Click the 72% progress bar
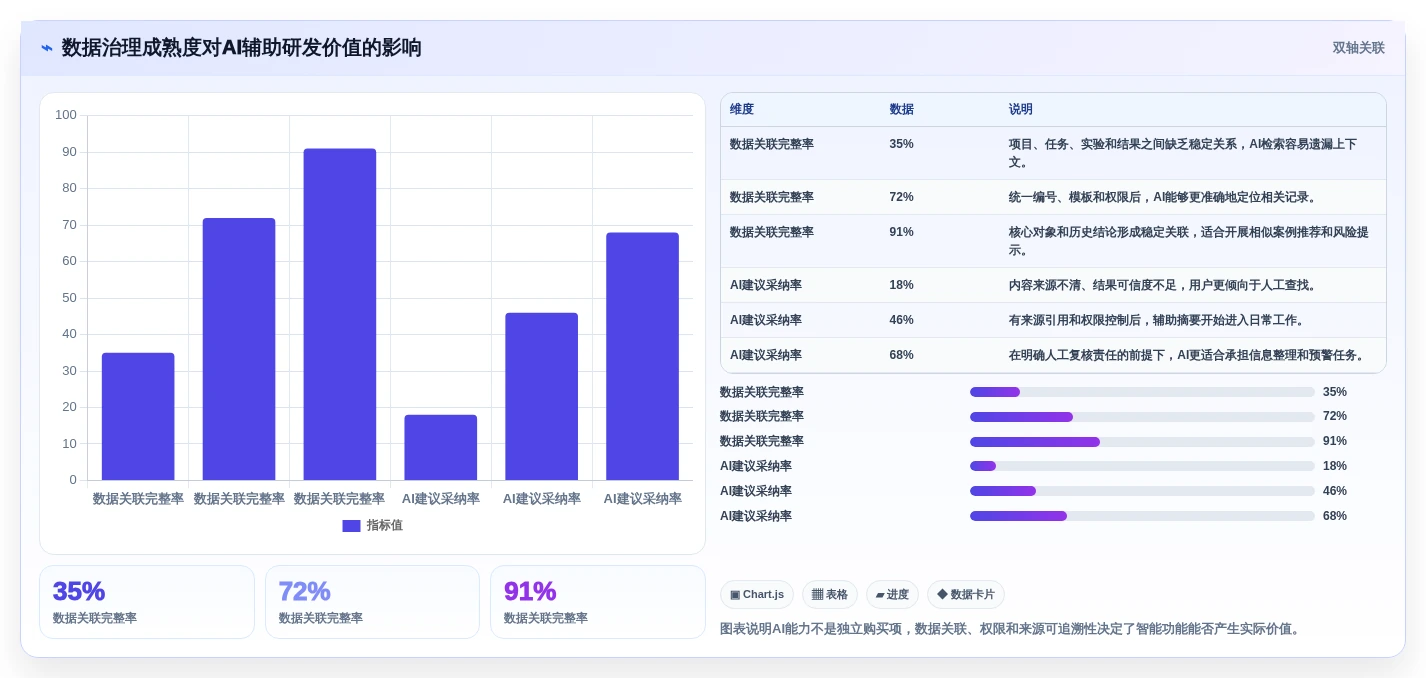The height and width of the screenshot is (678, 1426). tap(1142, 417)
